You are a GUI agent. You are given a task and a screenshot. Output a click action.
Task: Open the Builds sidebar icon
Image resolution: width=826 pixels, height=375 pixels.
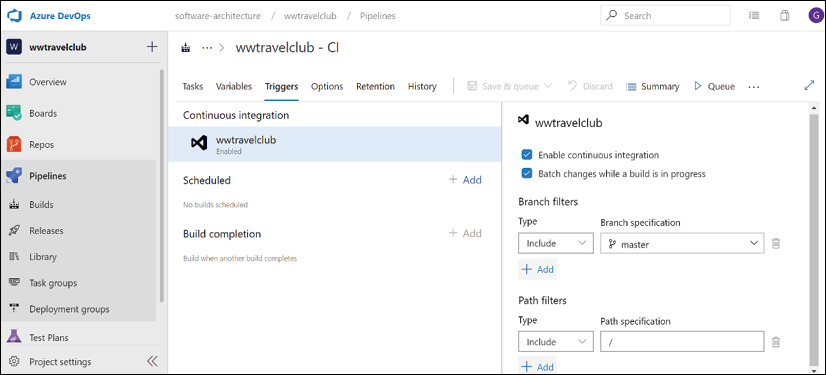point(14,205)
